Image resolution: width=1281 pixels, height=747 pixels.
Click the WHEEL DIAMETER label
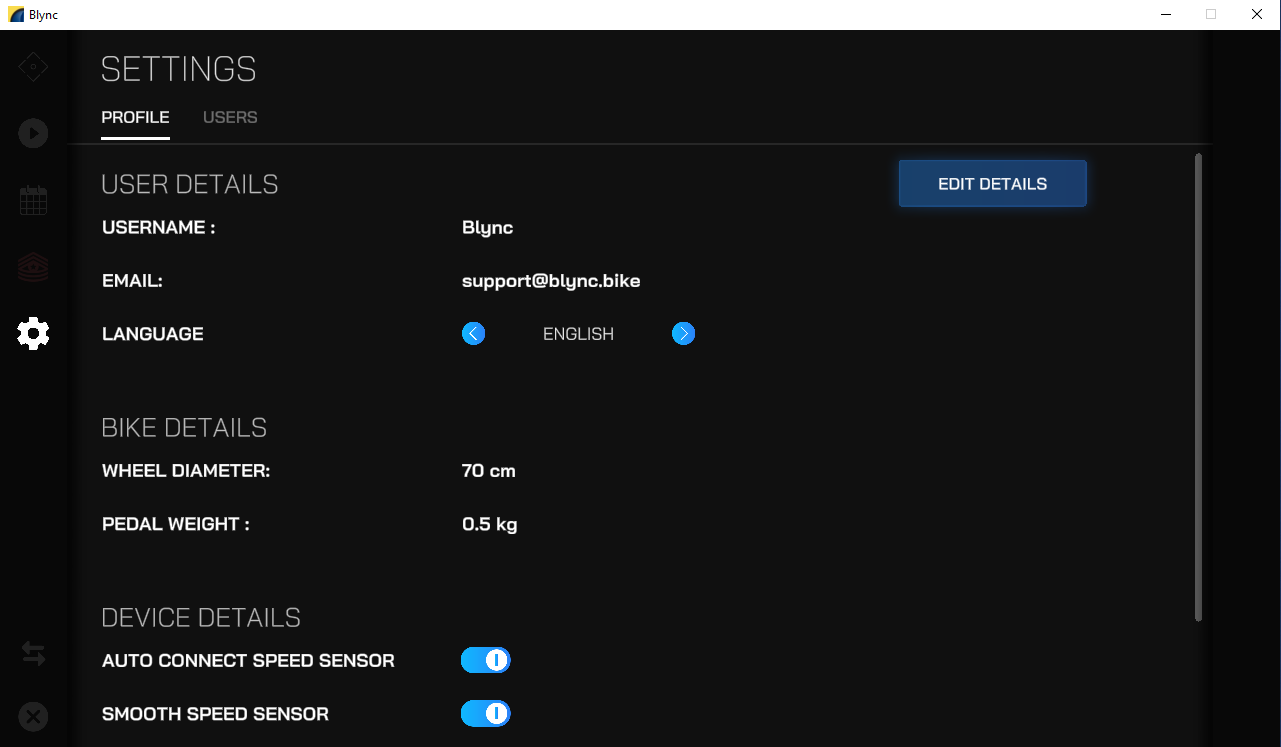click(x=186, y=471)
